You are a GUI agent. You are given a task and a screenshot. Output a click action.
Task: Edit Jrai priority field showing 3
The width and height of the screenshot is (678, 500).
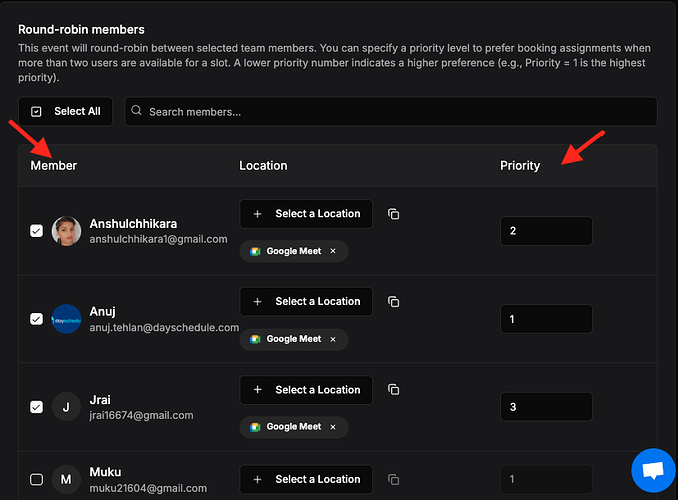(x=546, y=407)
